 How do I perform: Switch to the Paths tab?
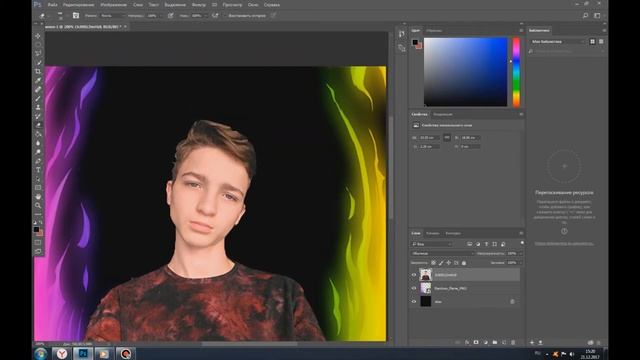pos(453,233)
